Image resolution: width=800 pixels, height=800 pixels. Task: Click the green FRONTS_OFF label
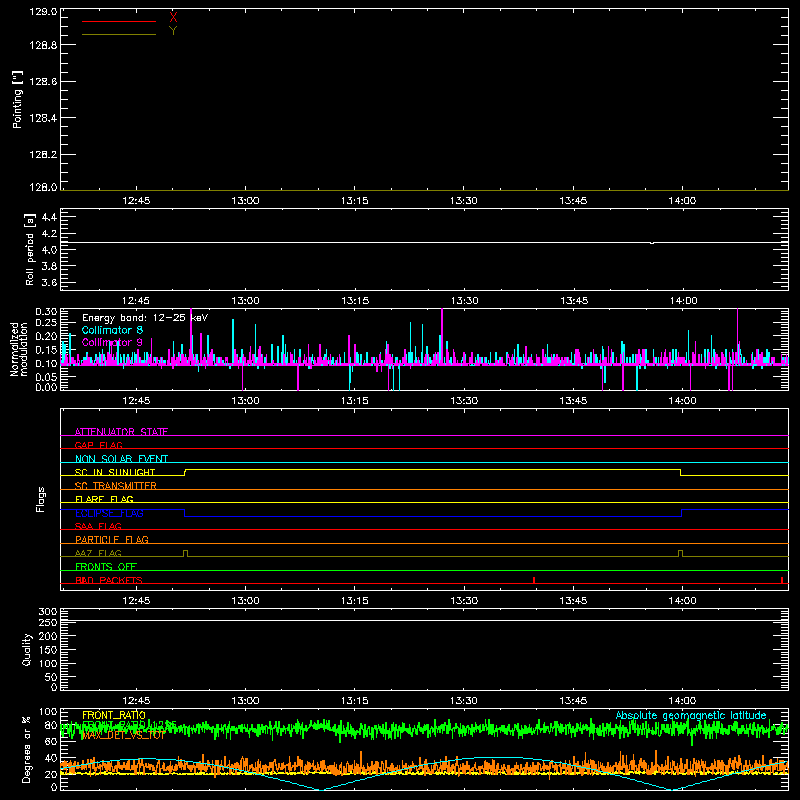tap(106, 566)
